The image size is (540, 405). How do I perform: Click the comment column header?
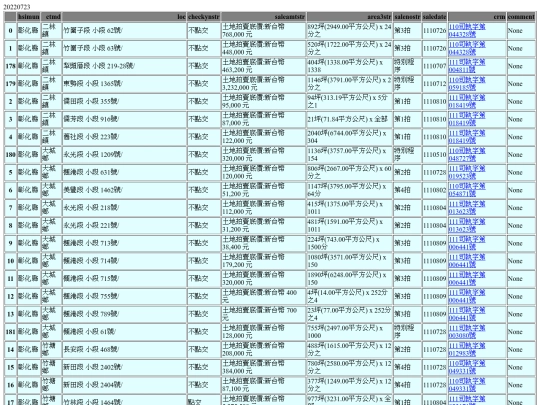tap(521, 17)
